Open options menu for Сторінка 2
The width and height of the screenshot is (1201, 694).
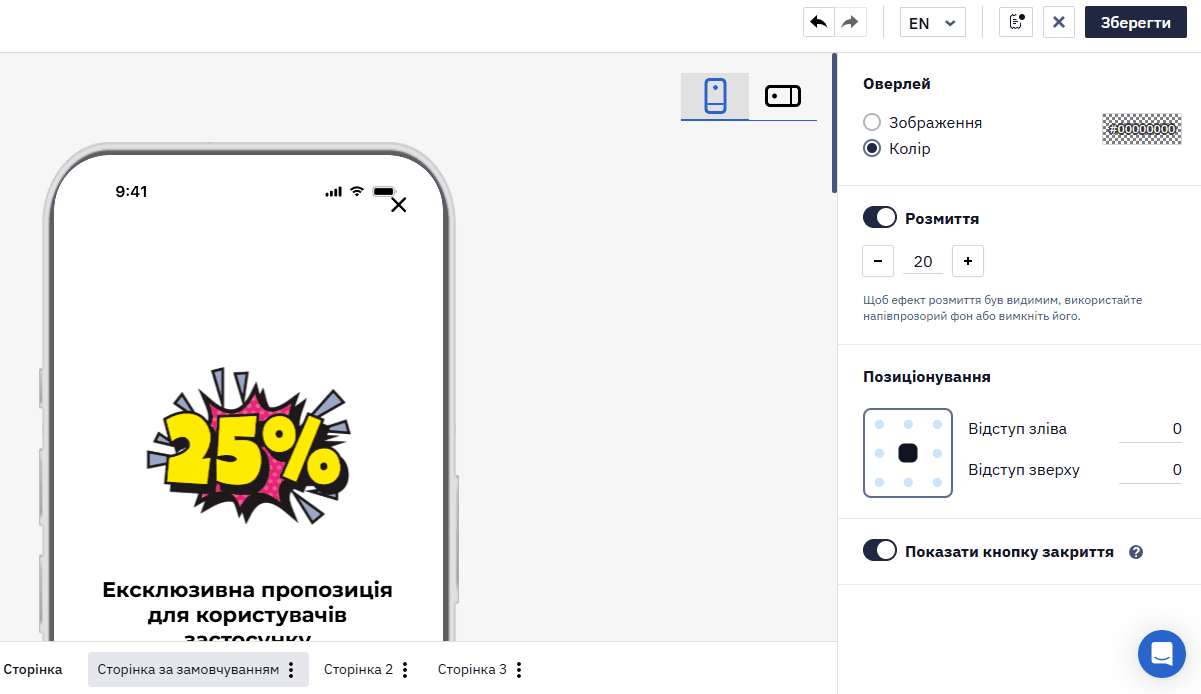[405, 670]
